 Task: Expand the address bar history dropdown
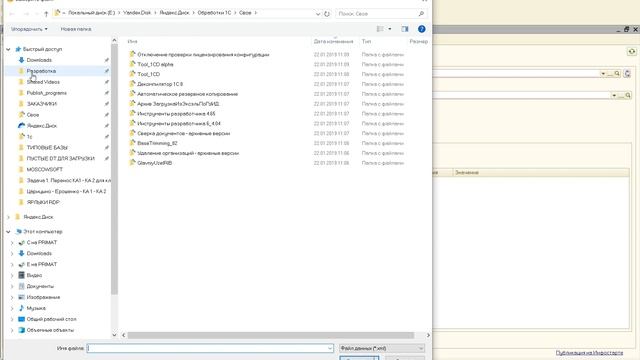click(318, 14)
